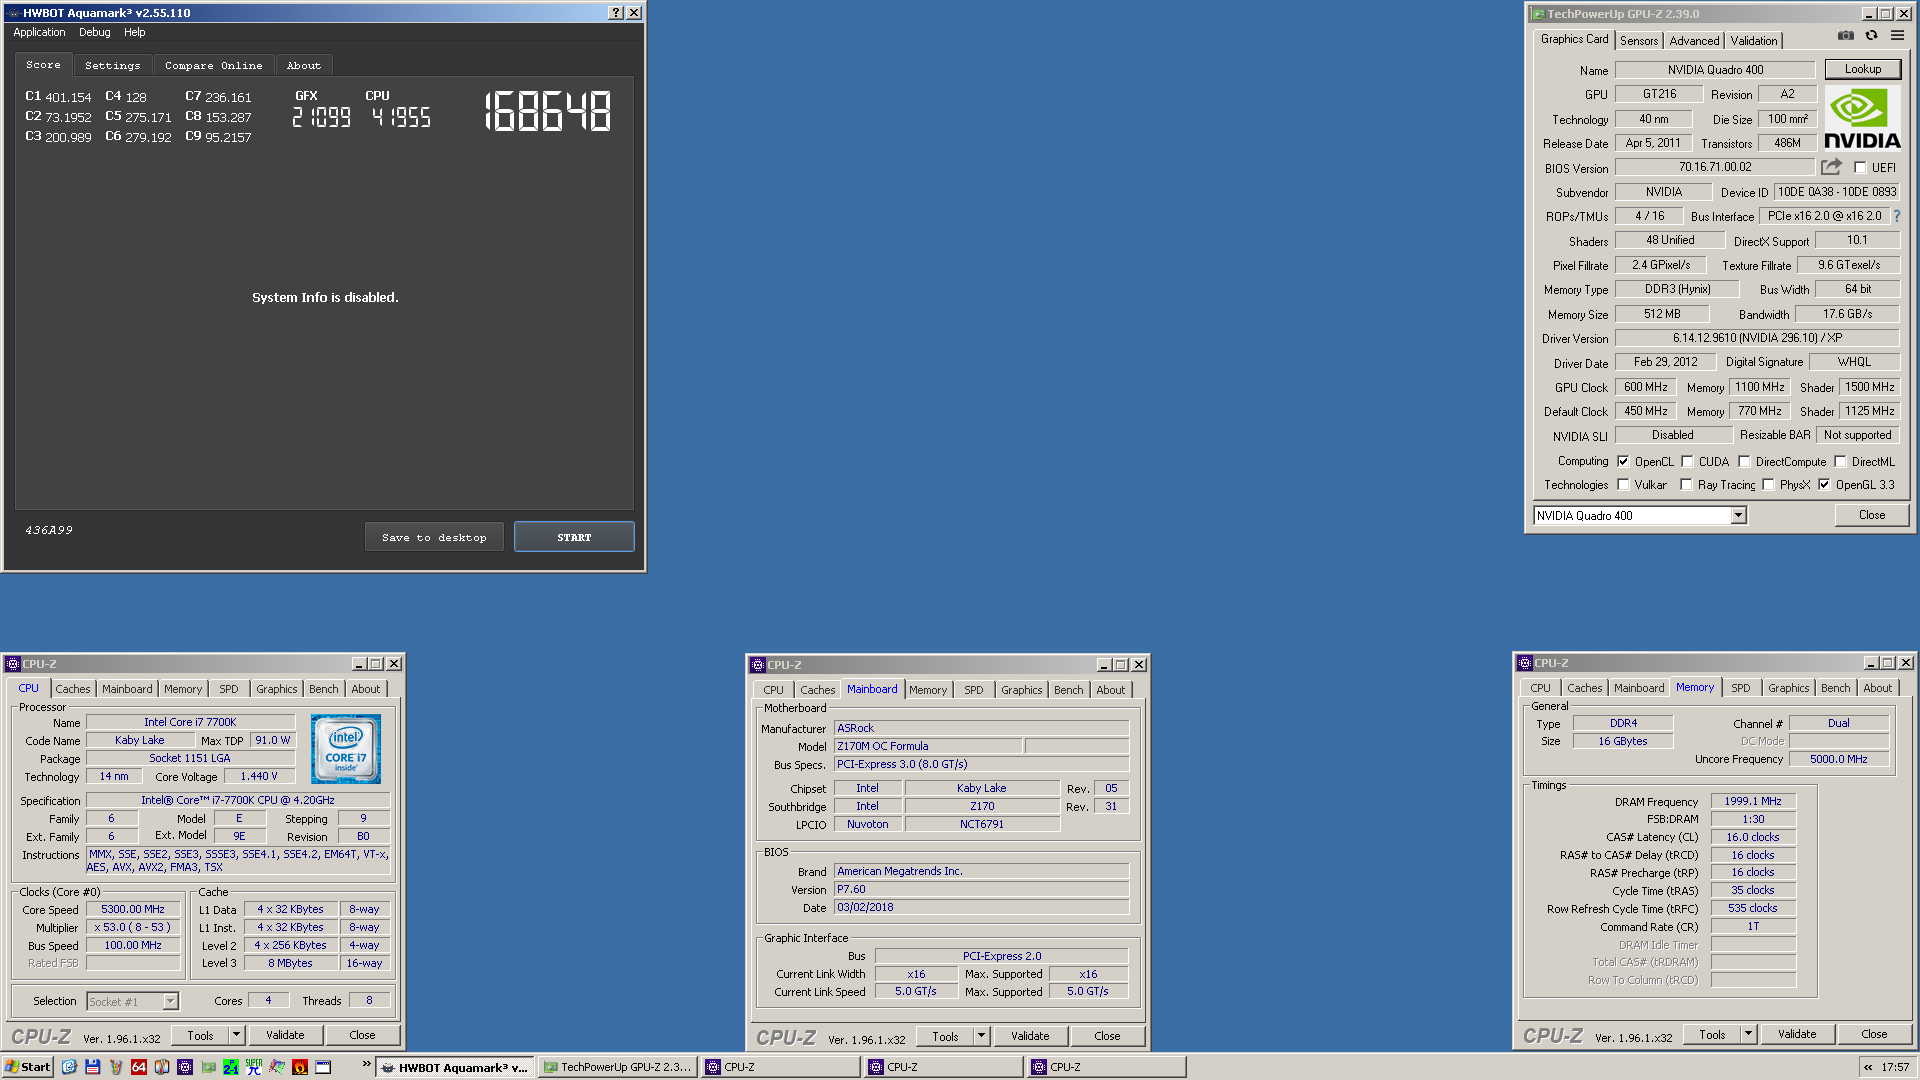Viewport: 1920px width, 1080px height.
Task: Toggle the DirectCompute checkbox
Action: point(1744,462)
